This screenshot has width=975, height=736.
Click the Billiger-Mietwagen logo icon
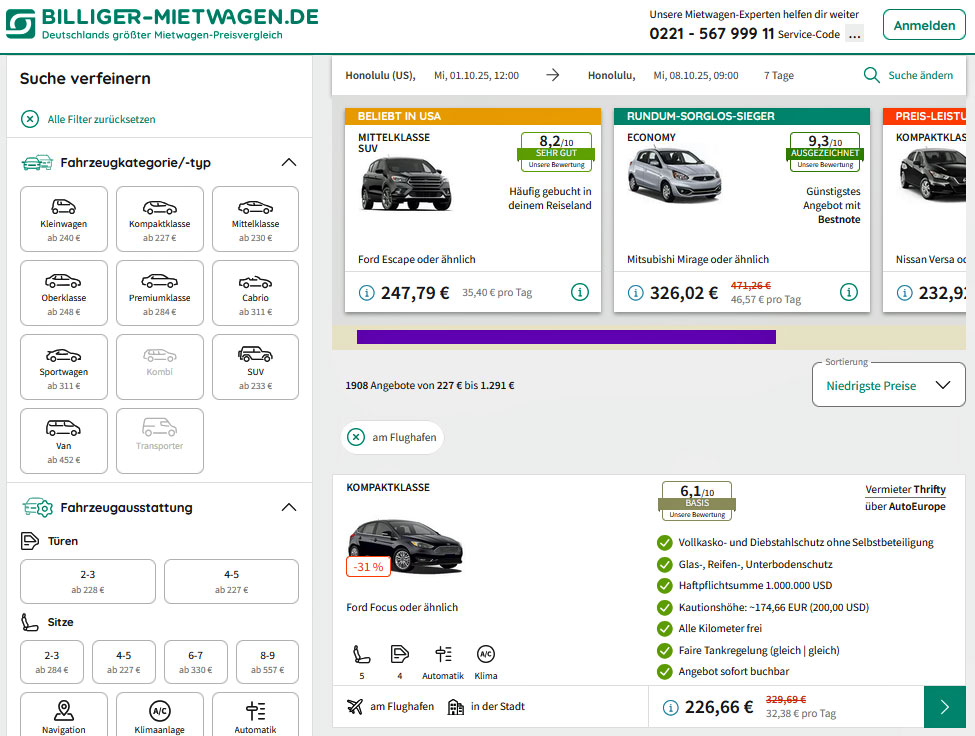click(21, 24)
